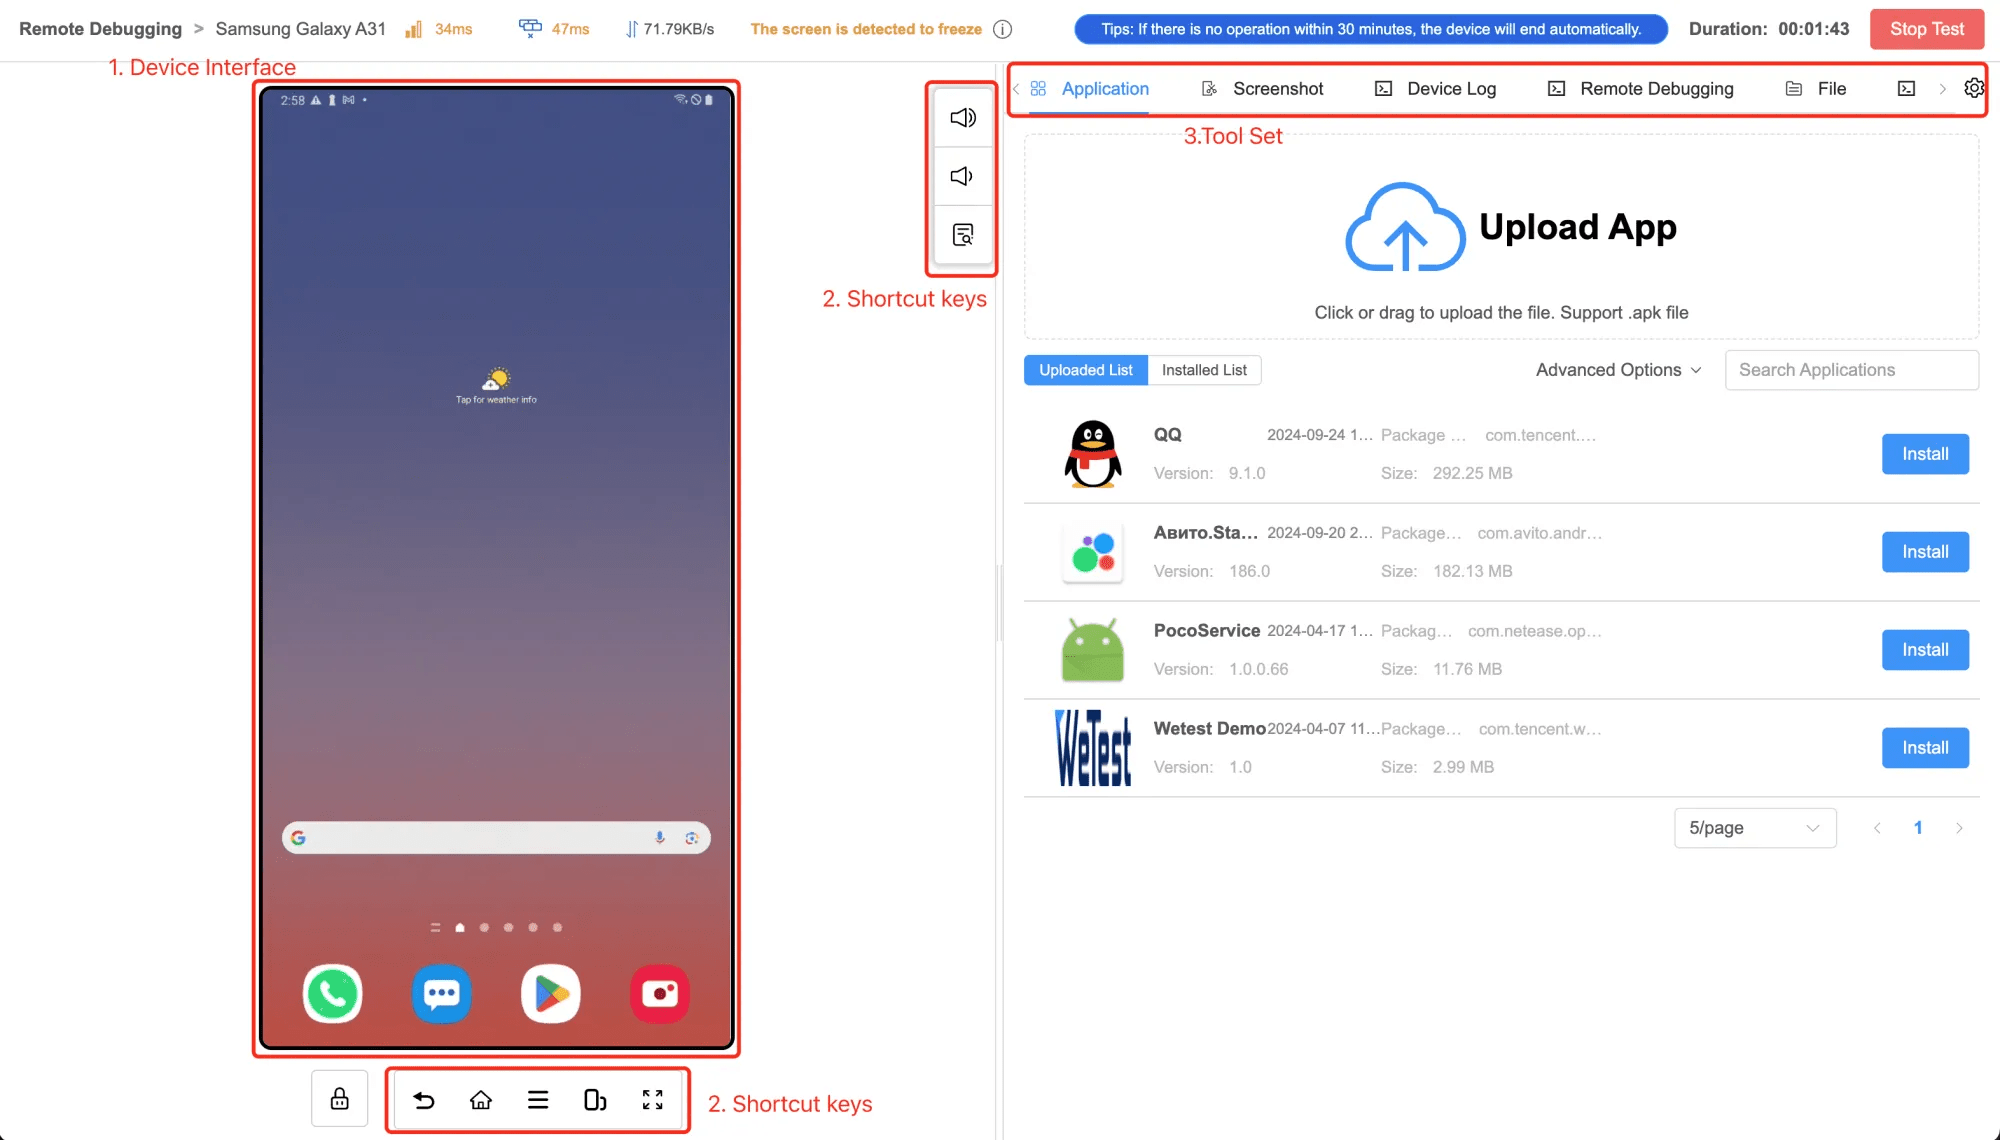Install the QQ app
This screenshot has width=2000, height=1140.
[x=1924, y=454]
